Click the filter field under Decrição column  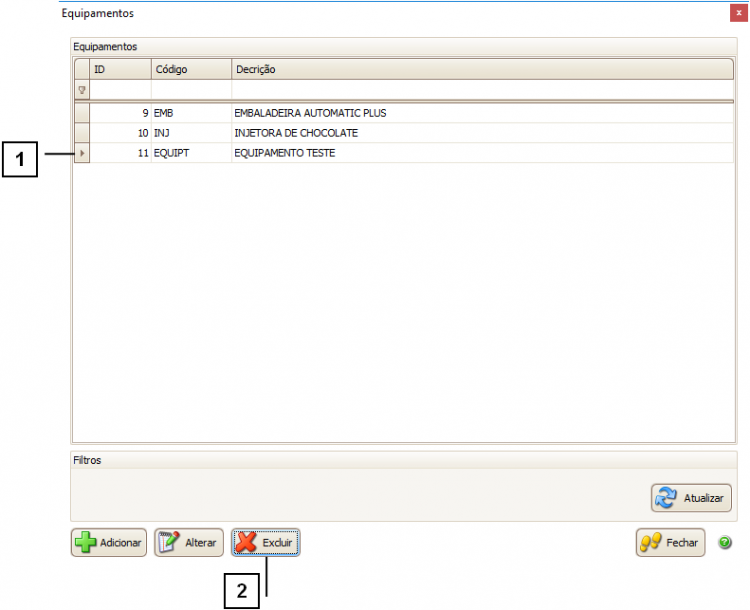point(480,90)
